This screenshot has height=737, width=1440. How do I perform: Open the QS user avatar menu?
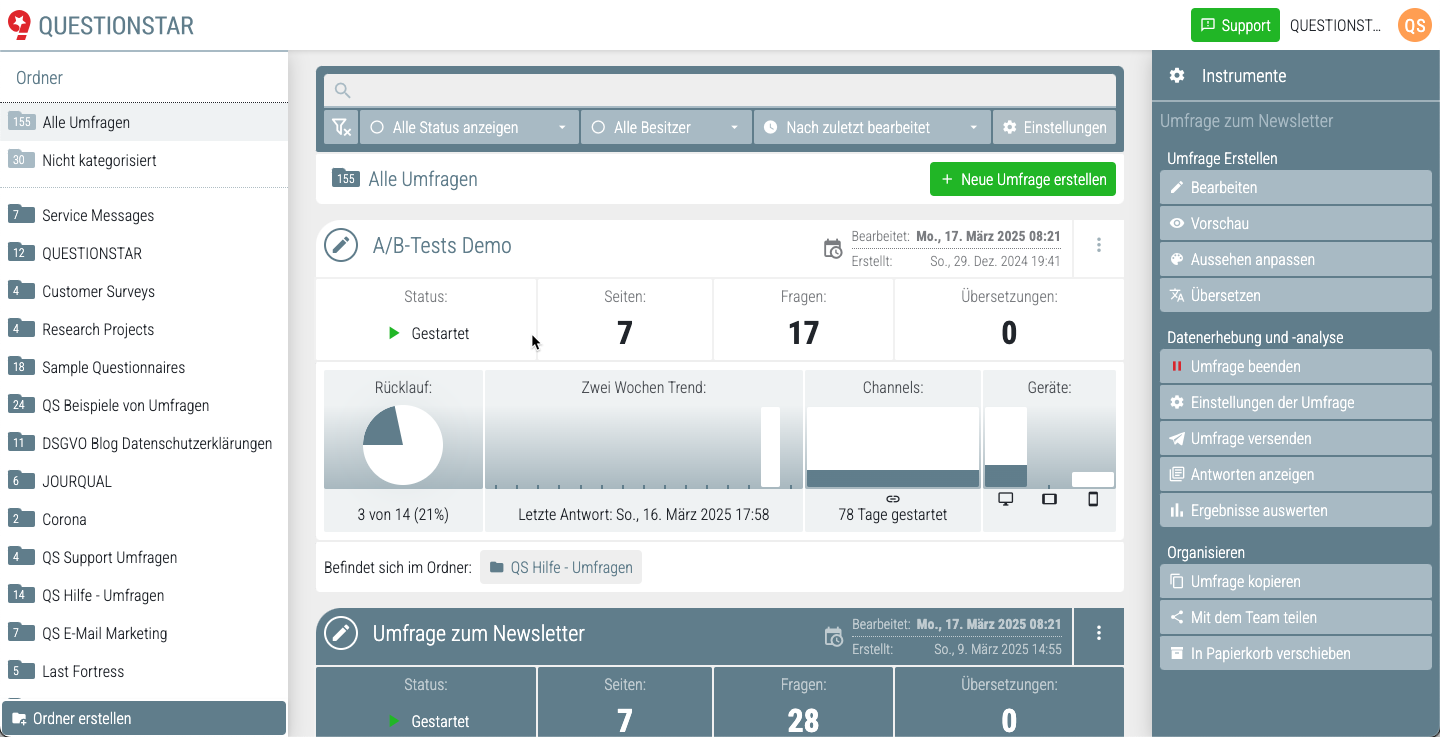pyautogui.click(x=1414, y=25)
